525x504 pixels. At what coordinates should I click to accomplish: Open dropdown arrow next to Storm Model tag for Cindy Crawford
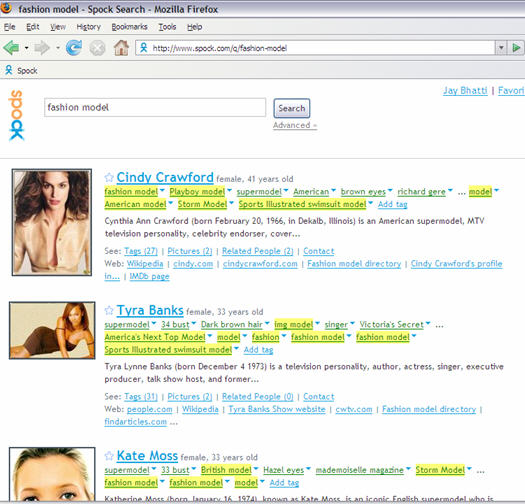(231, 203)
